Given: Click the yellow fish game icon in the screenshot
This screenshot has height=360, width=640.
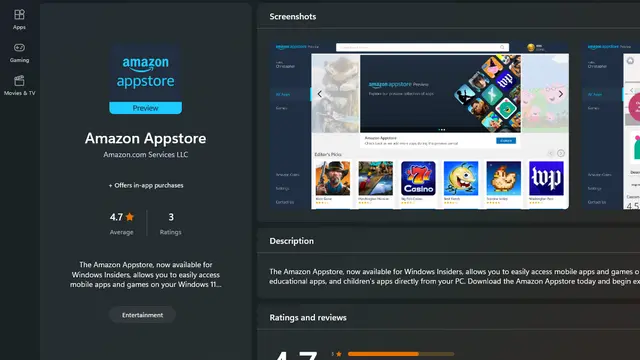Looking at the screenshot, I should coord(461,178).
